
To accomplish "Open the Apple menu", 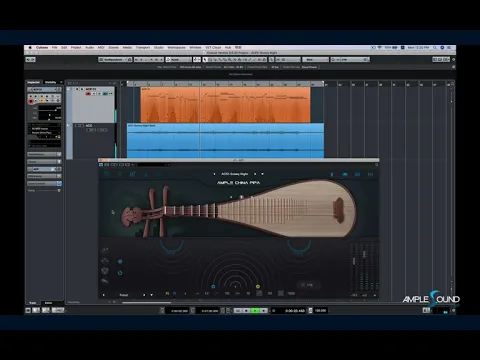I will [x=30, y=48].
